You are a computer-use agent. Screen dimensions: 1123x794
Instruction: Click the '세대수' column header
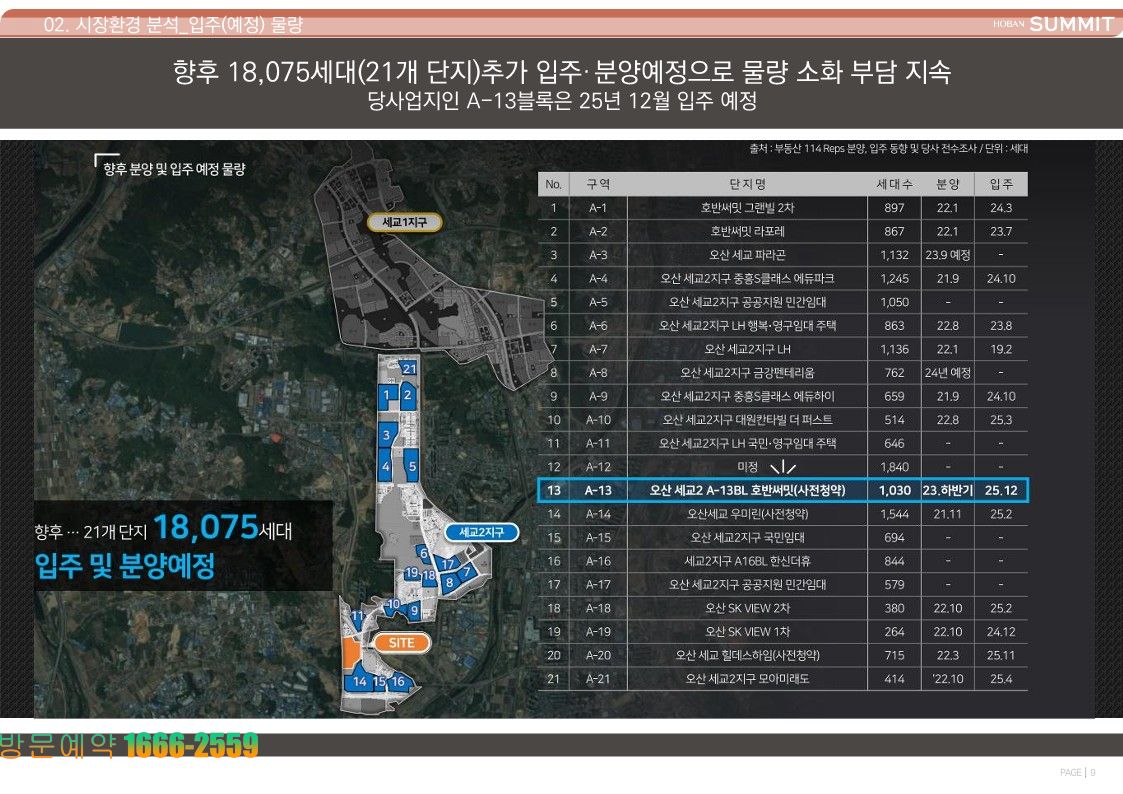[895, 184]
